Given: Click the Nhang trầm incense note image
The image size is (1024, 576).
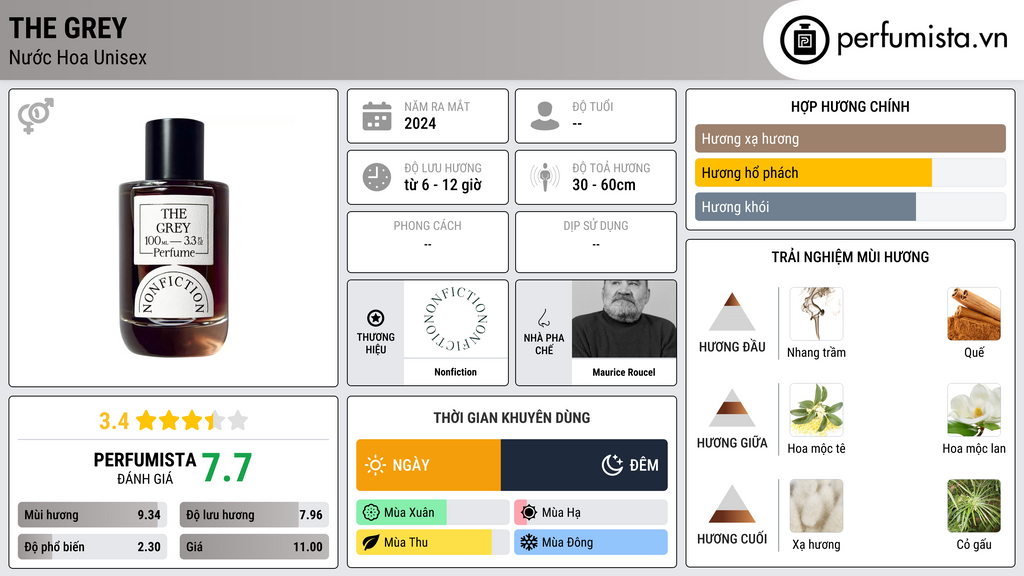Looking at the screenshot, I should pos(816,314).
